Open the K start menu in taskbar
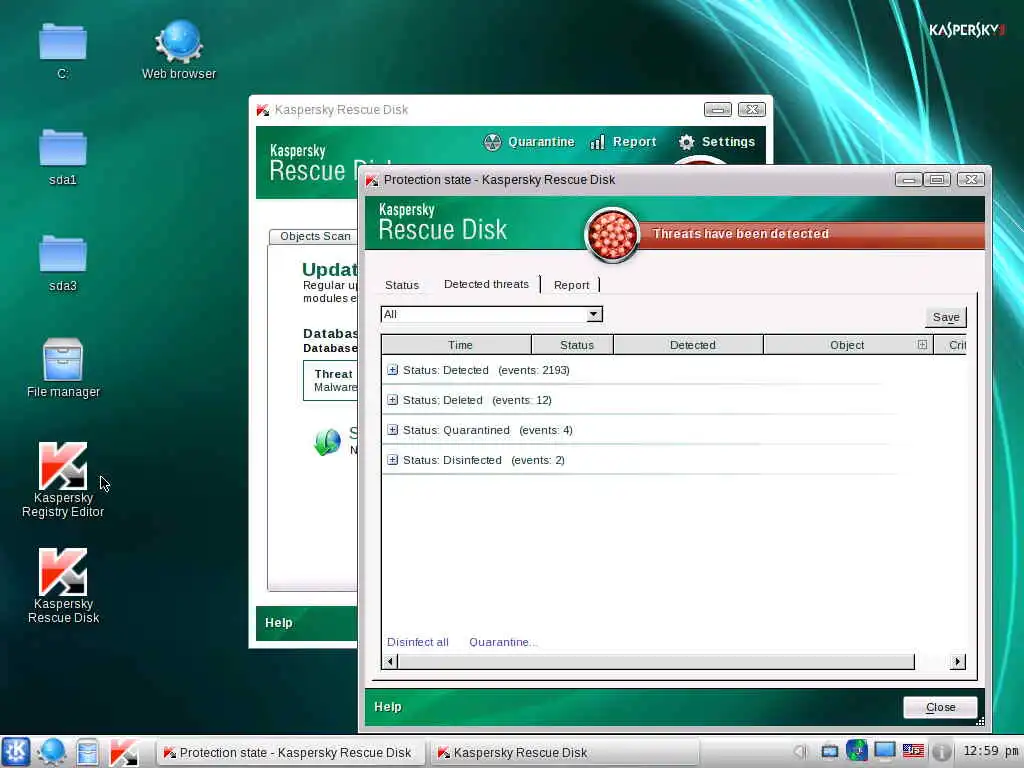 point(16,752)
